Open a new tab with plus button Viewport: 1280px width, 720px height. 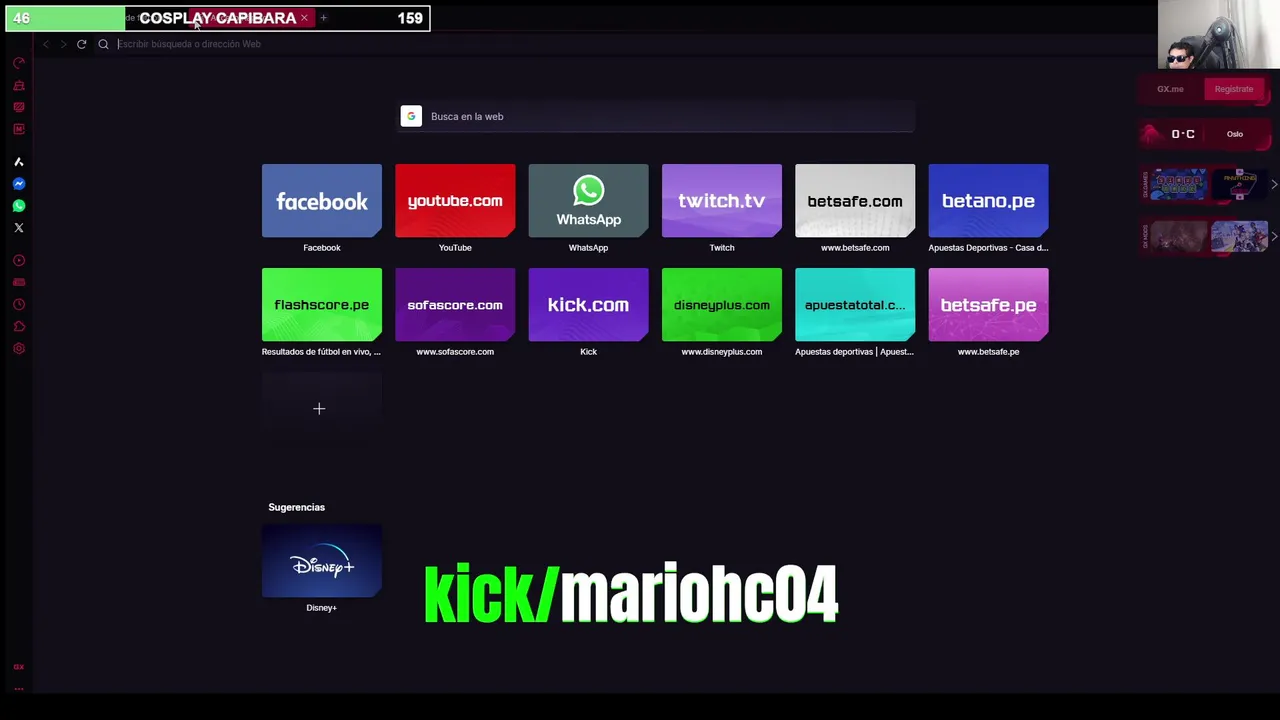(x=323, y=18)
